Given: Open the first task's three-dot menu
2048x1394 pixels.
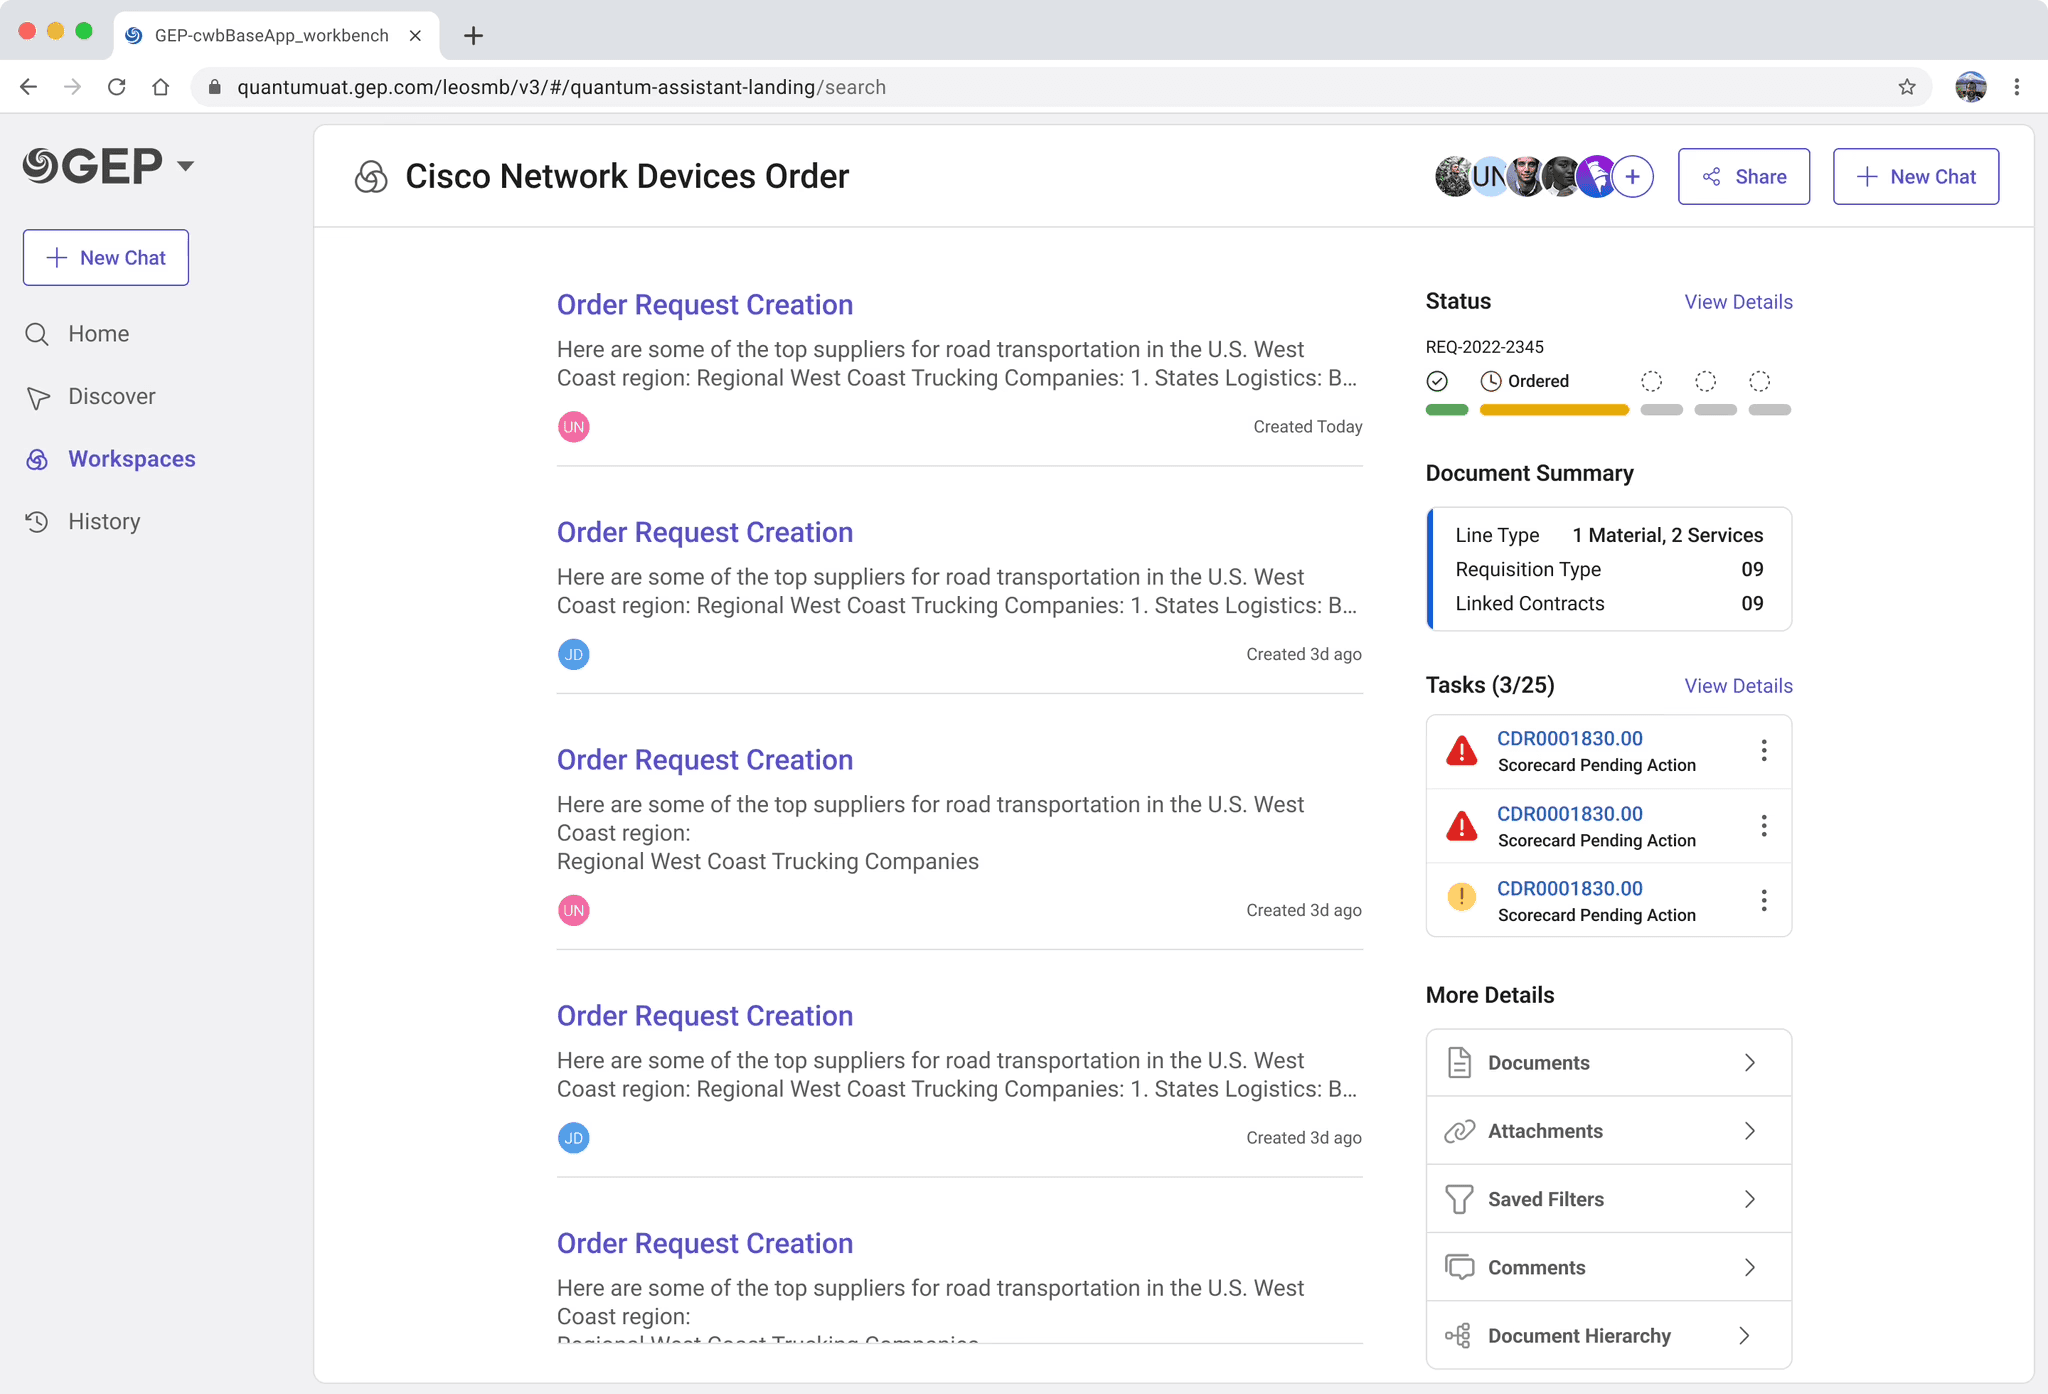Looking at the screenshot, I should click(1764, 751).
